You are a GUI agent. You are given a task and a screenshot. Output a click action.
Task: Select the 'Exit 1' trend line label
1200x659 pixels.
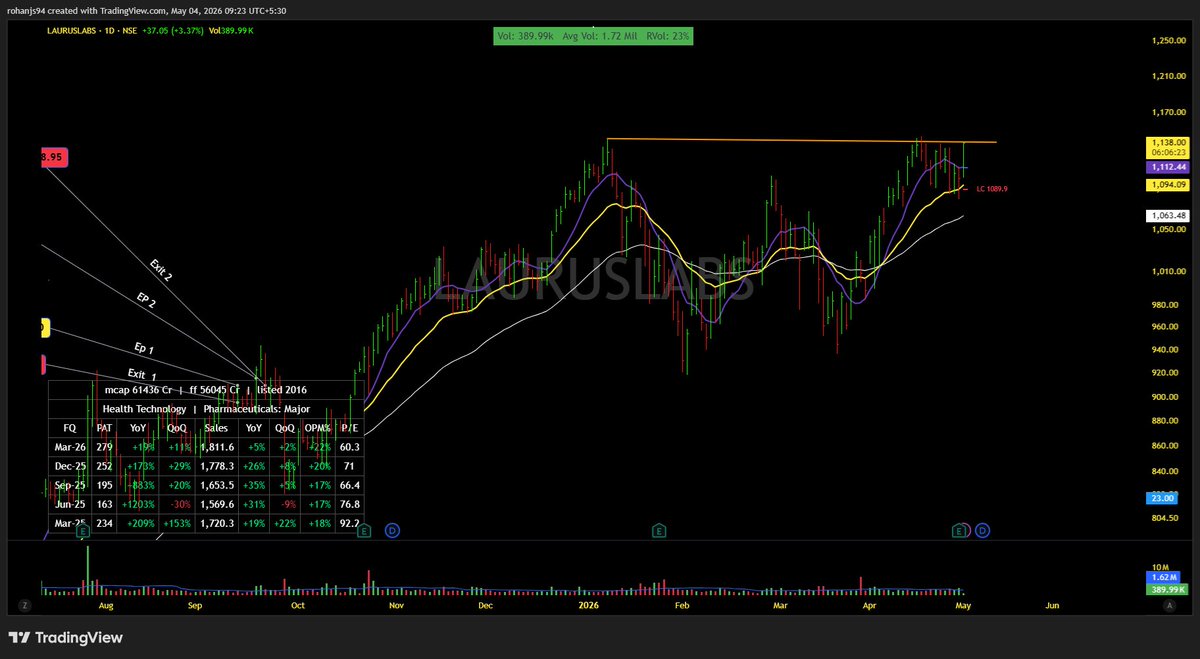click(x=143, y=375)
